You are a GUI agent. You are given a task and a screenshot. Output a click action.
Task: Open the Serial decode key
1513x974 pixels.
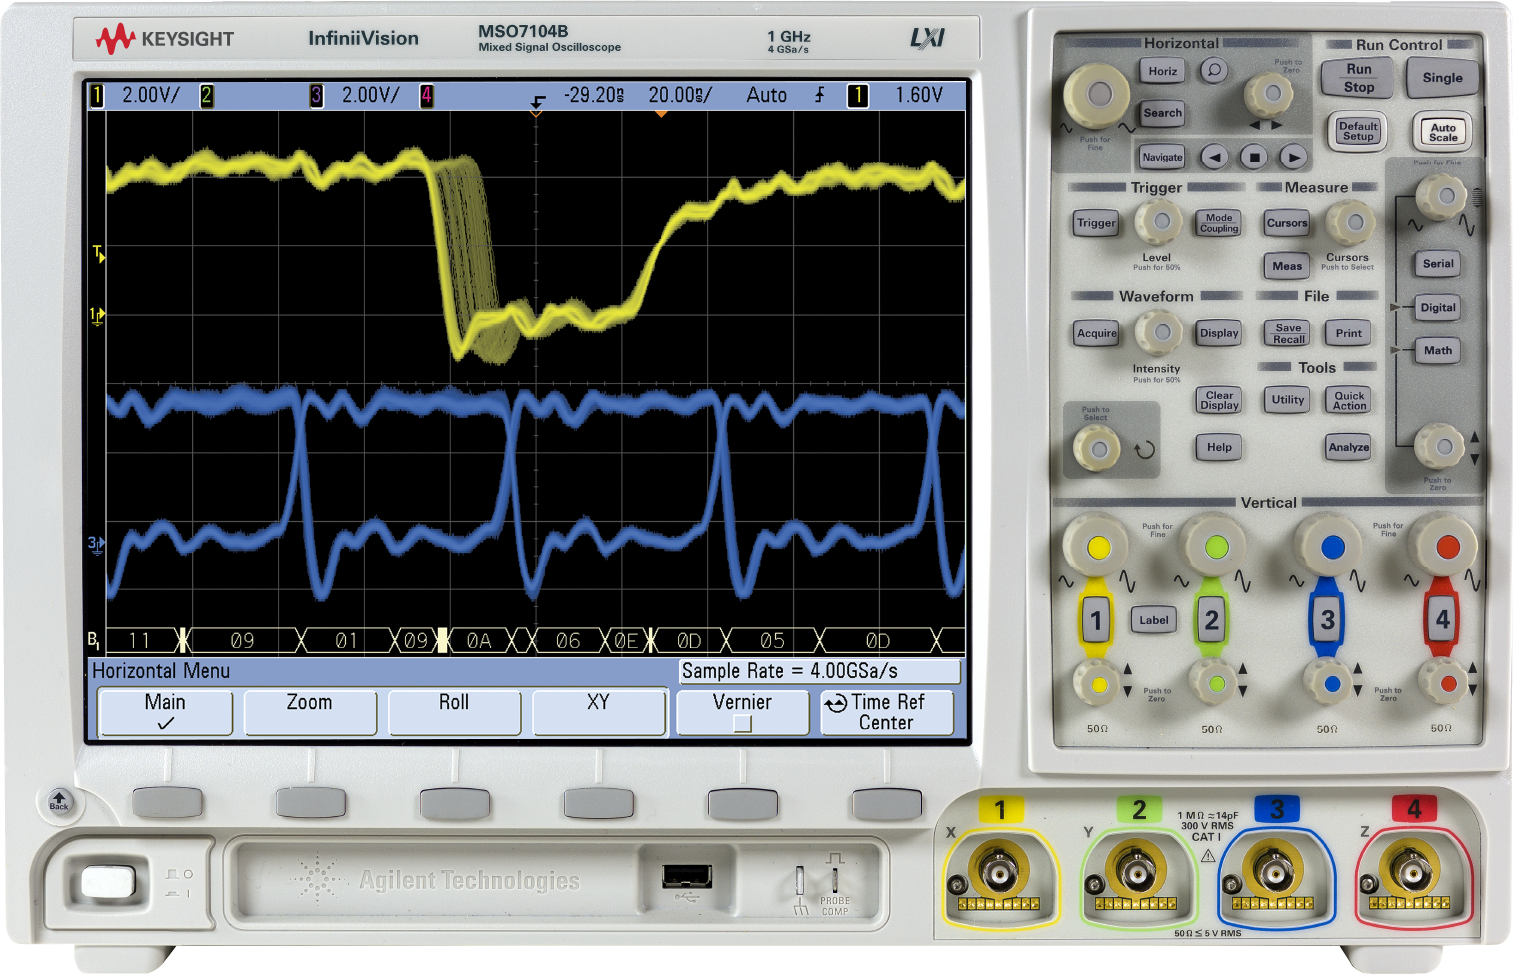click(x=1438, y=264)
